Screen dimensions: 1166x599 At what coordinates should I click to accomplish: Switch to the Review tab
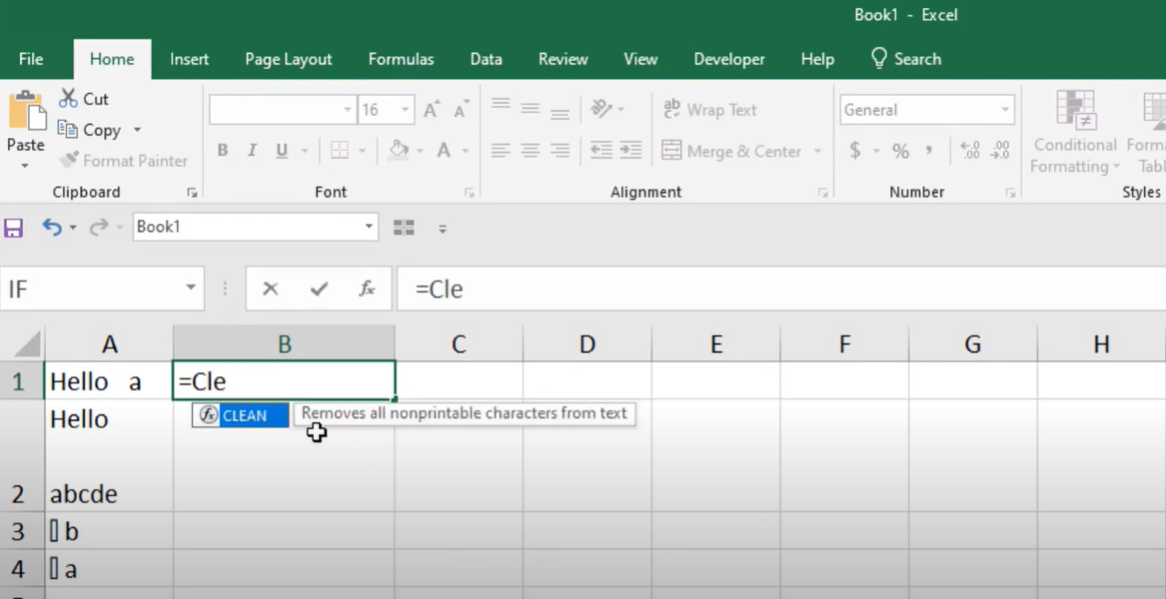[563, 59]
